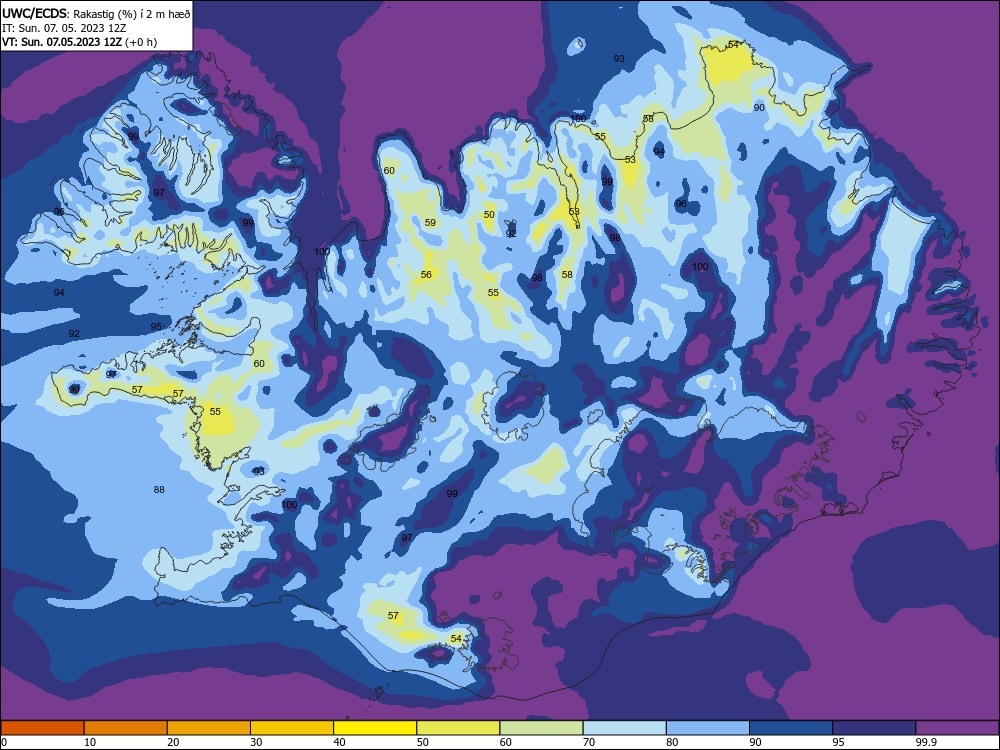Click the legend tick label '20'

click(173, 742)
